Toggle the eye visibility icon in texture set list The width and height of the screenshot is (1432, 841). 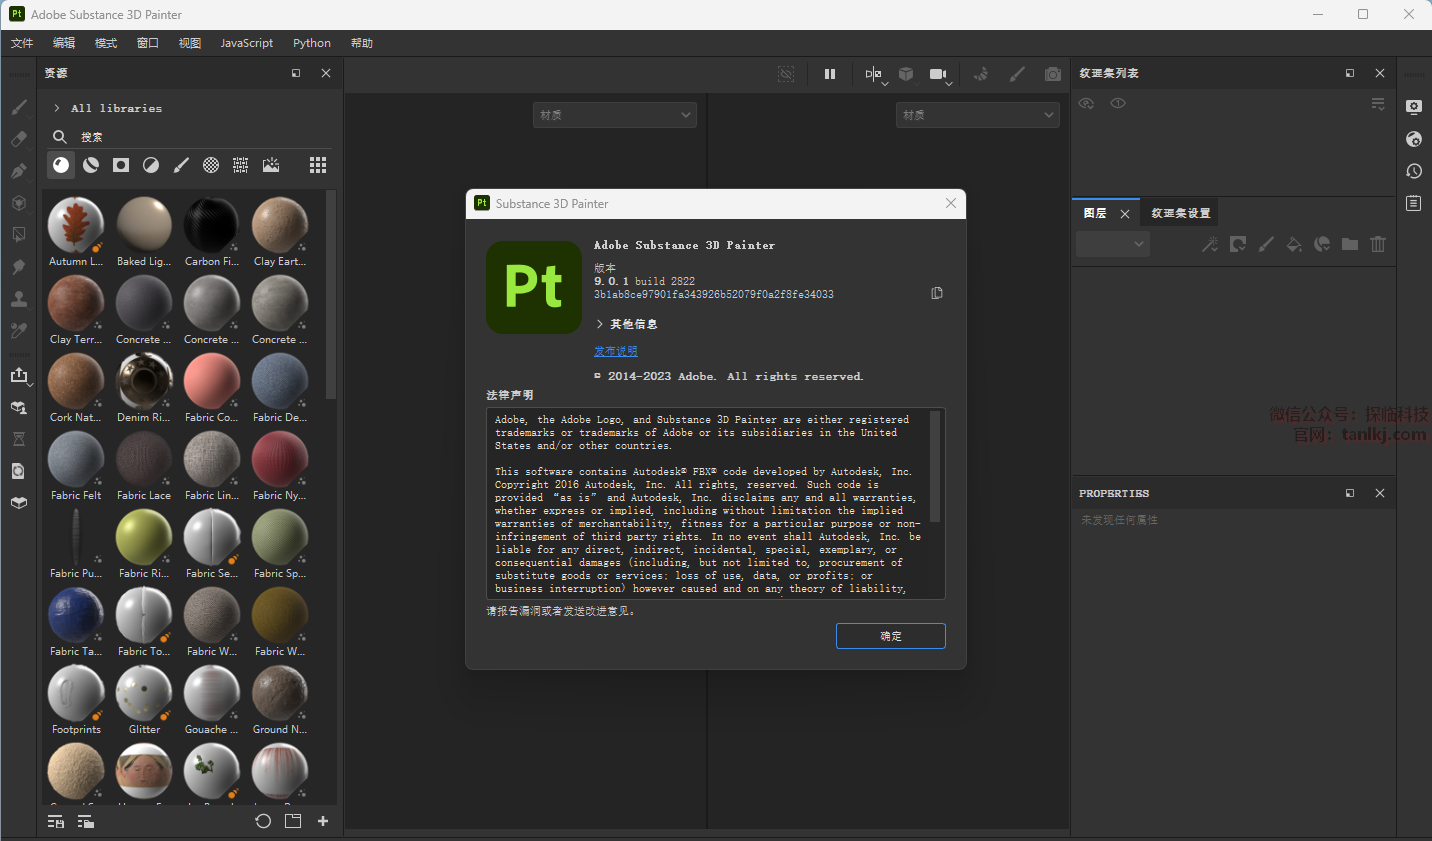[1118, 103]
